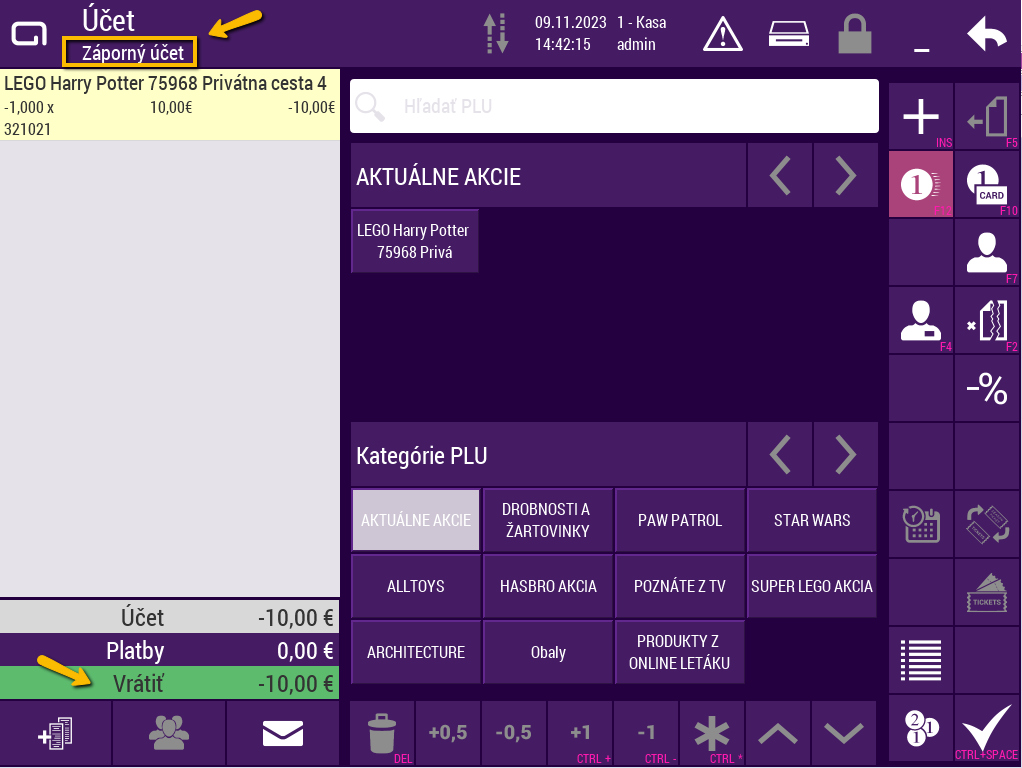Select the PAW PATROL category

click(680, 520)
